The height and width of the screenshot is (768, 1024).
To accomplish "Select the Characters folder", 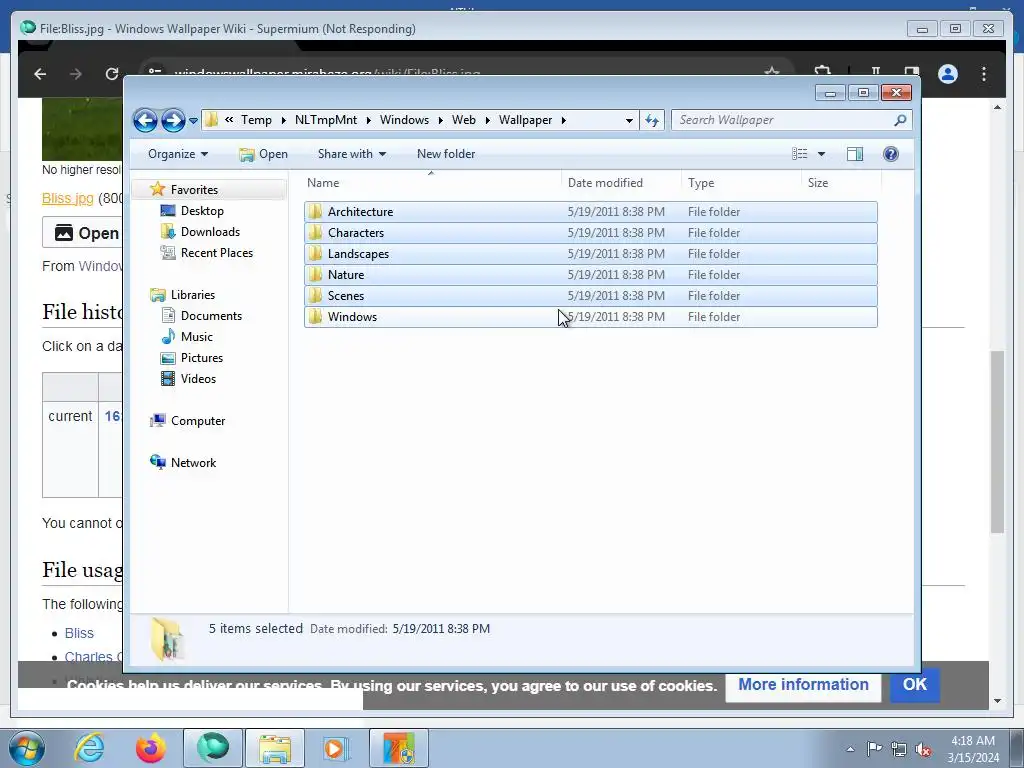I will click(x=590, y=232).
